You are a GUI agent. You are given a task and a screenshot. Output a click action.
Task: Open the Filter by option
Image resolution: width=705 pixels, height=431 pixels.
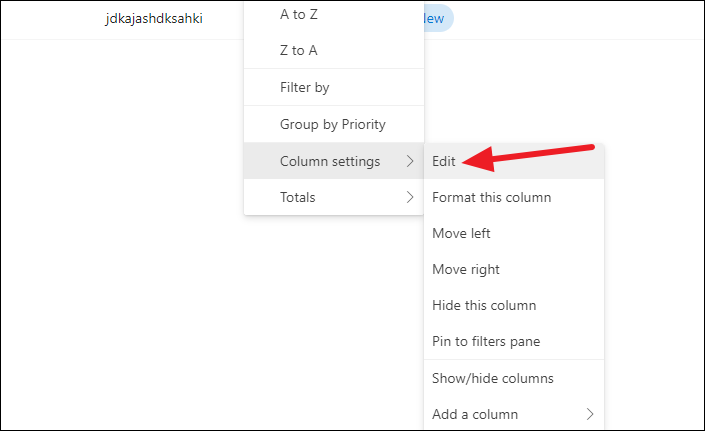click(x=304, y=88)
